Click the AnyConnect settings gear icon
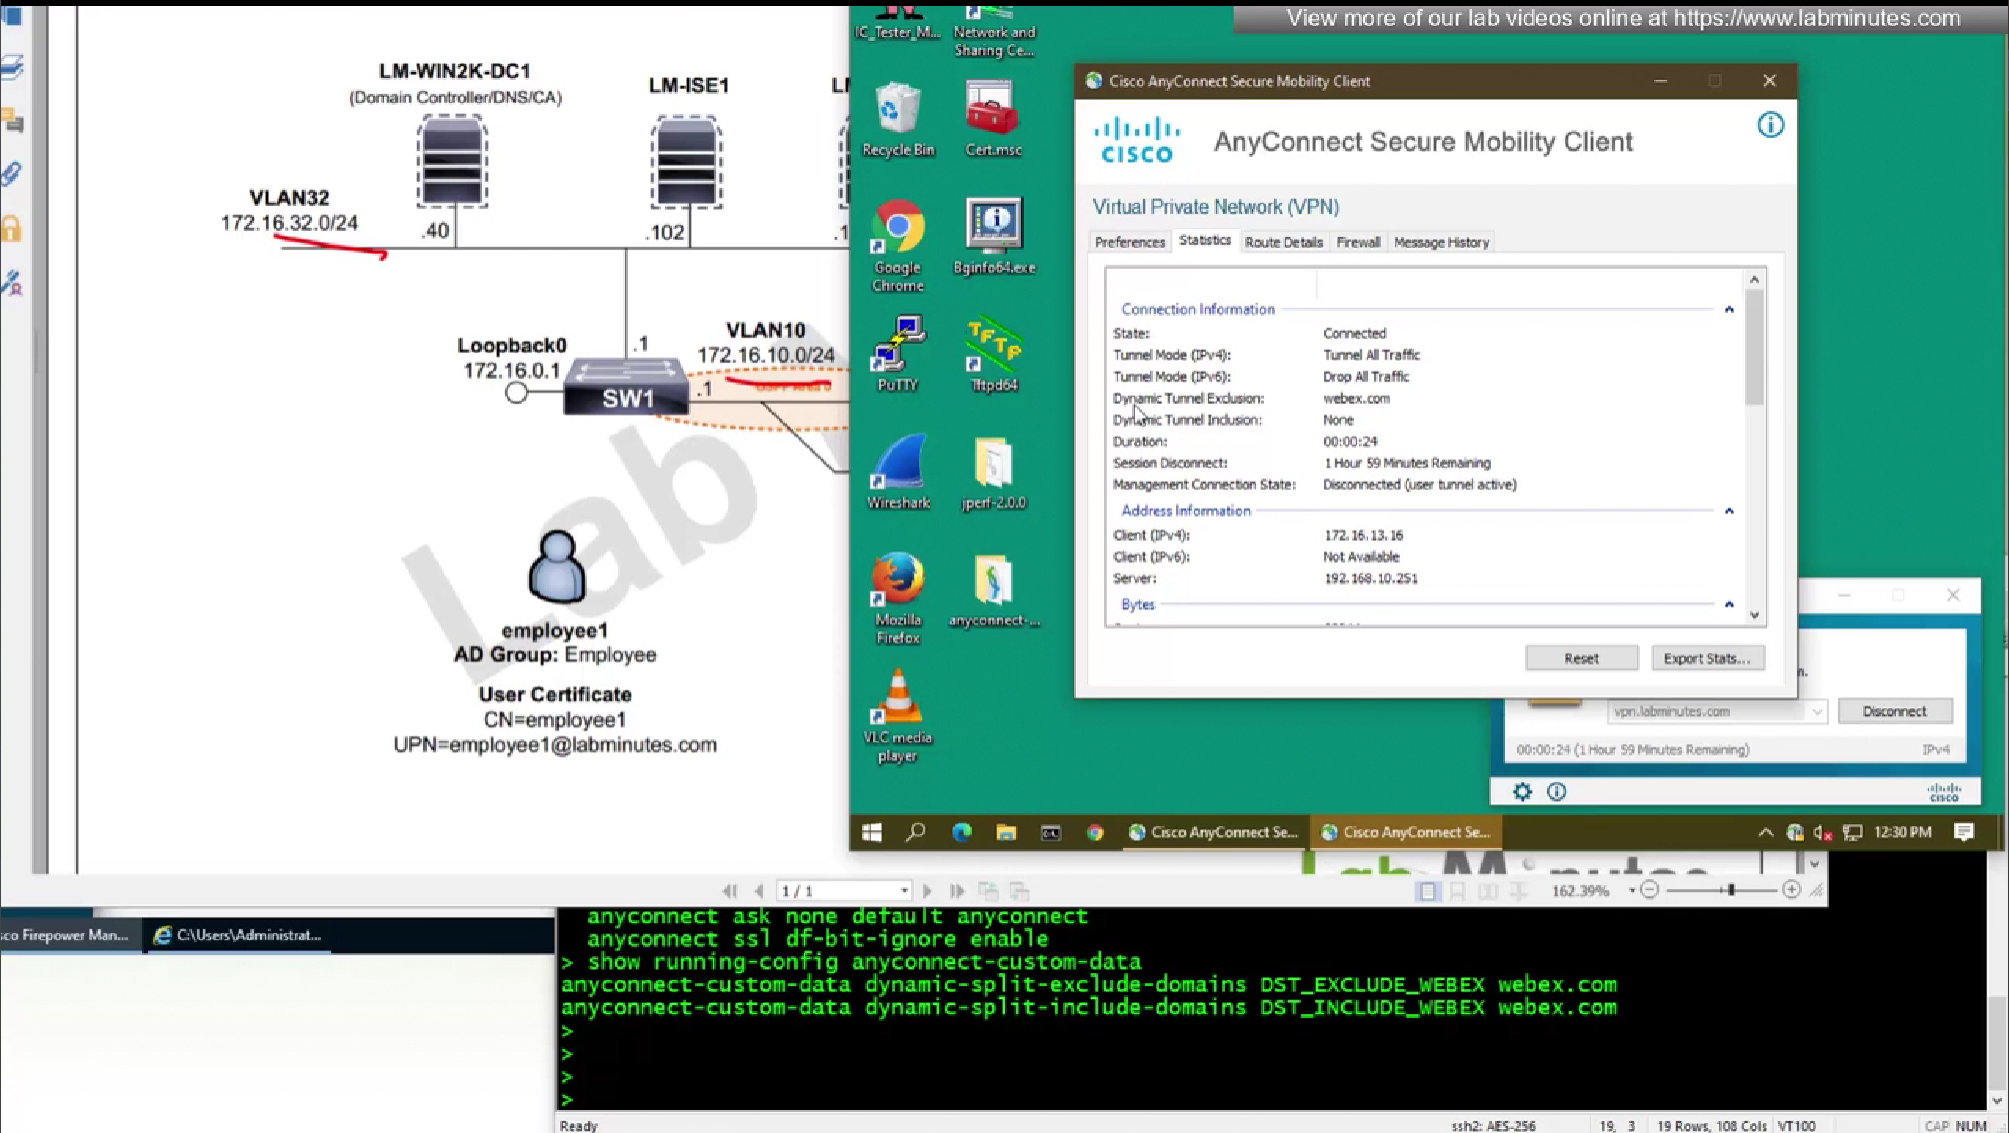The width and height of the screenshot is (2009, 1133). coord(1522,792)
